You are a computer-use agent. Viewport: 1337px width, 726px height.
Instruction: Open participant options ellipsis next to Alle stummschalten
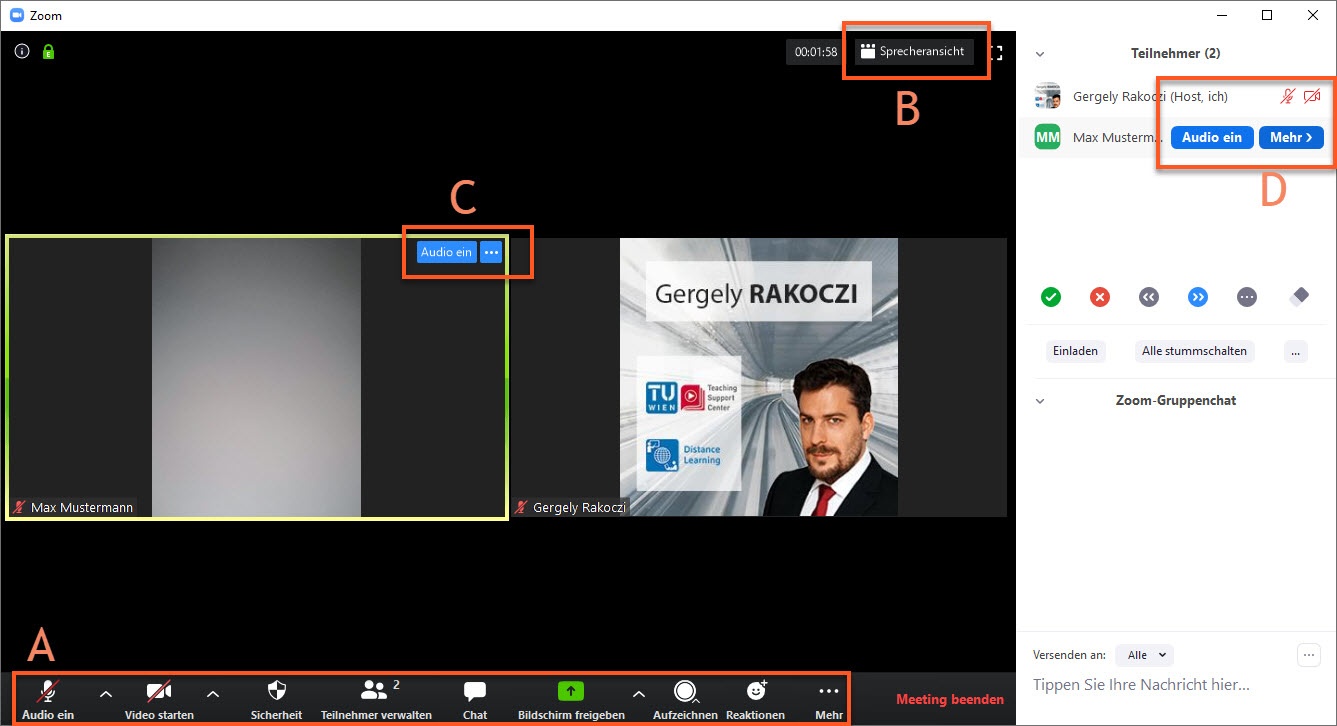[x=1296, y=351]
